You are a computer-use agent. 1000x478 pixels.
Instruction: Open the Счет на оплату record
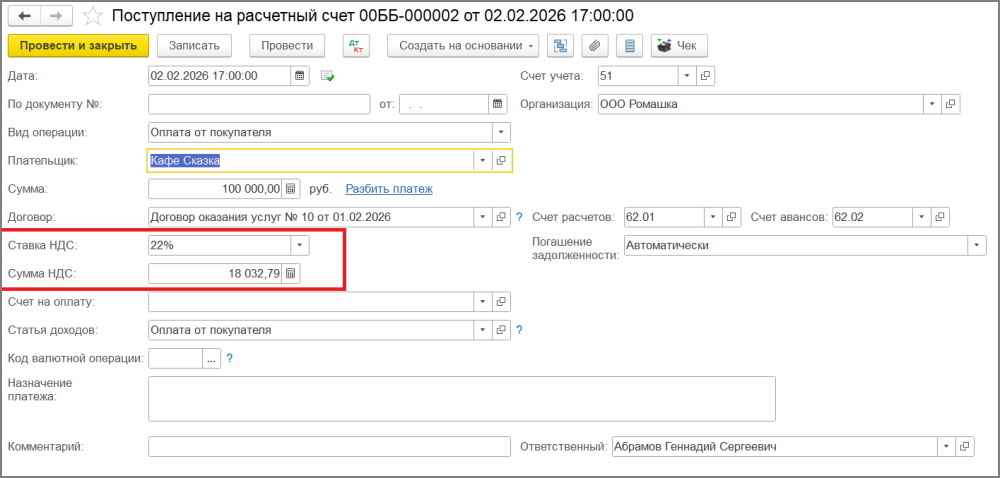tap(501, 301)
